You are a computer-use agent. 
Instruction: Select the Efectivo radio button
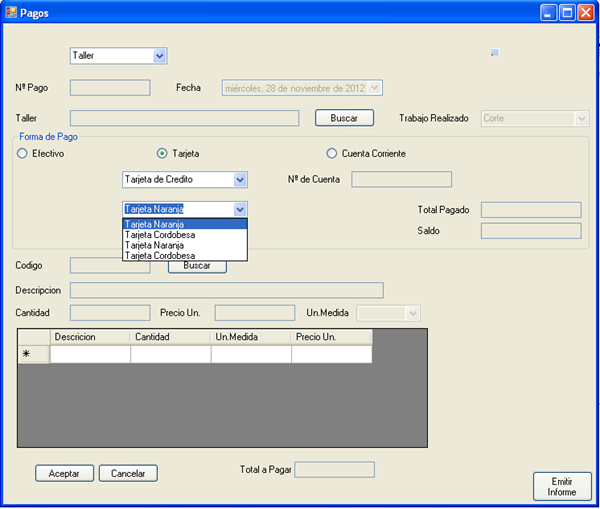pos(22,154)
